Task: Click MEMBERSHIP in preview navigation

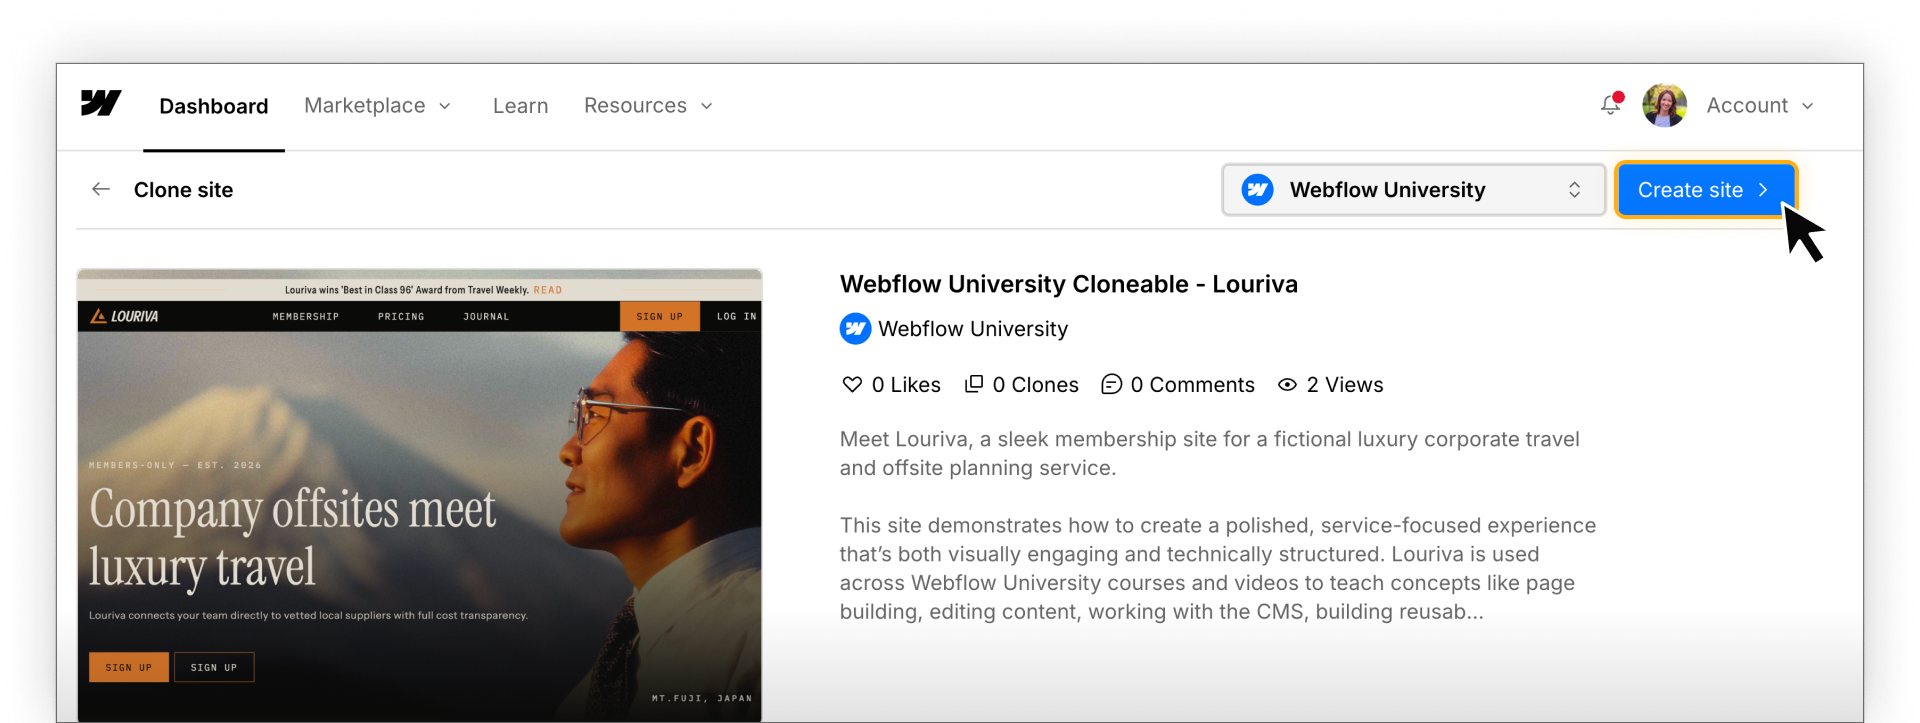Action: (306, 316)
